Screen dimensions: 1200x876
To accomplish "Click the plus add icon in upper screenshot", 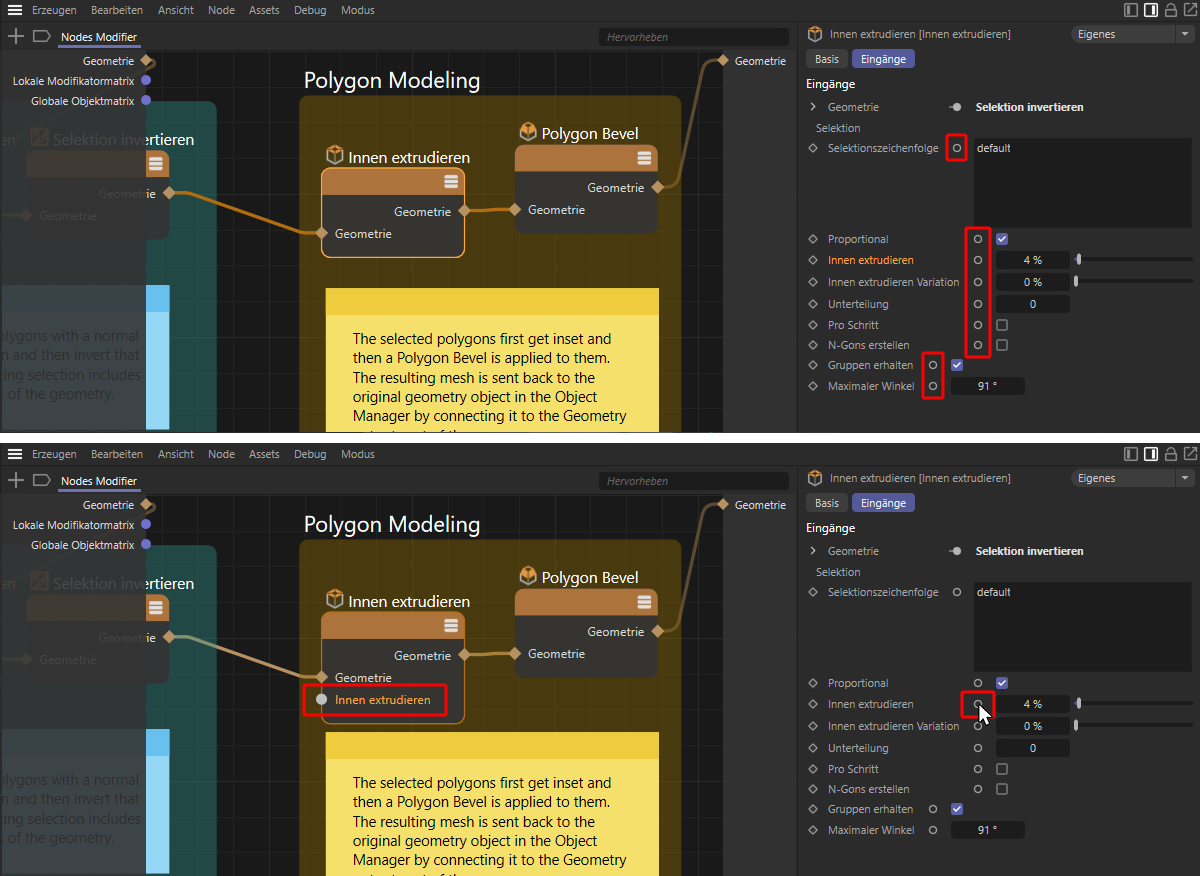I will (x=15, y=36).
